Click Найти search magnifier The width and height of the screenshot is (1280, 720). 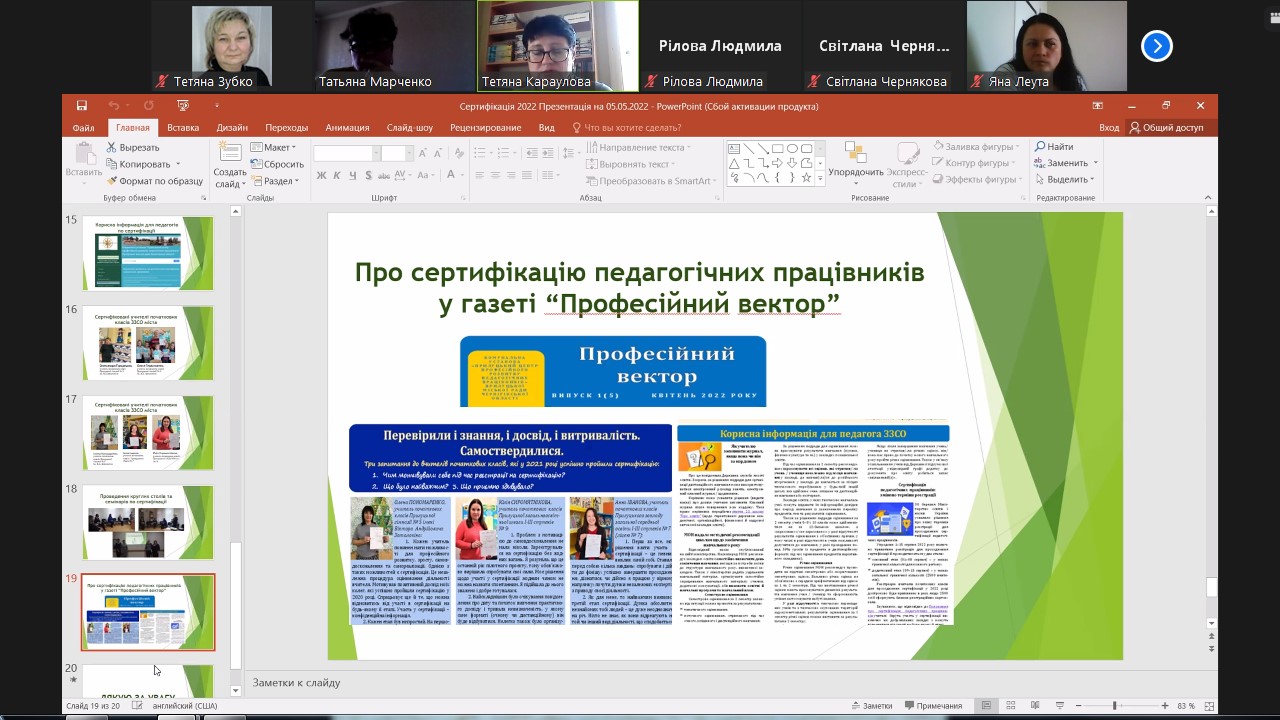1053,147
